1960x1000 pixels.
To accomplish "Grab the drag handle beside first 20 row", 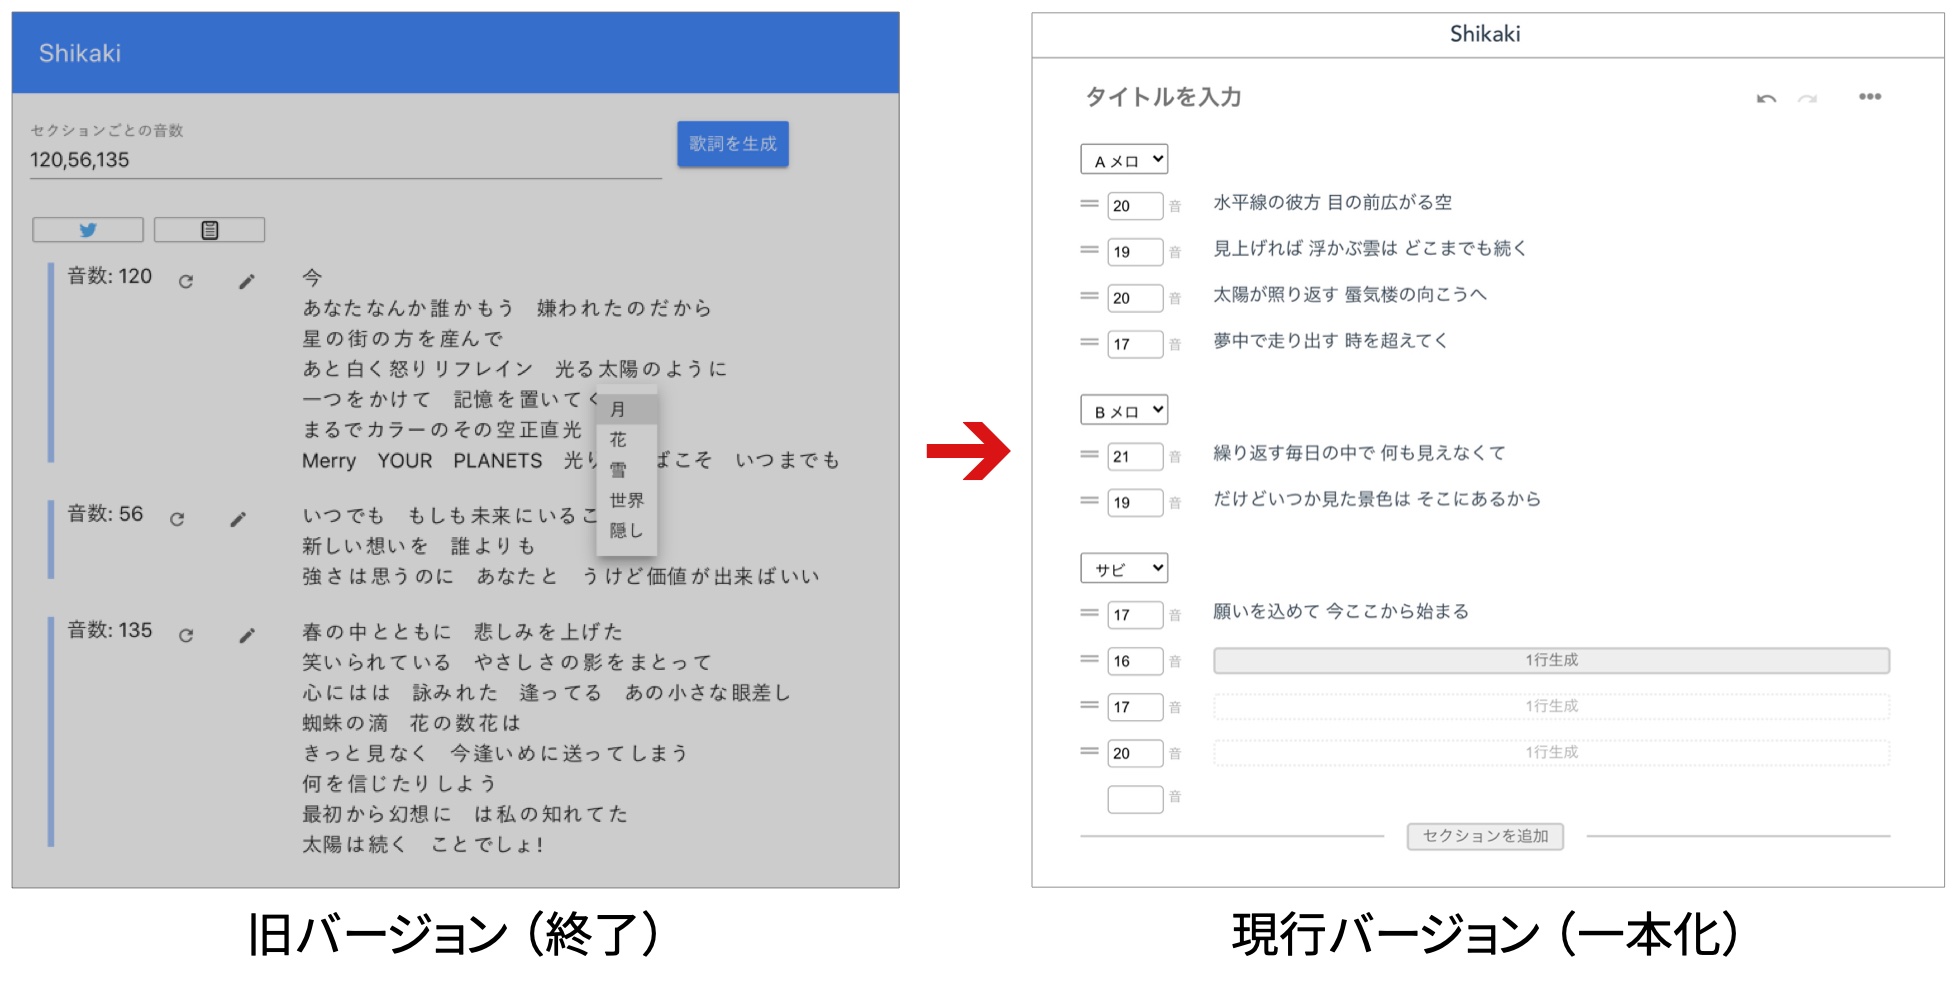I will tap(1089, 204).
